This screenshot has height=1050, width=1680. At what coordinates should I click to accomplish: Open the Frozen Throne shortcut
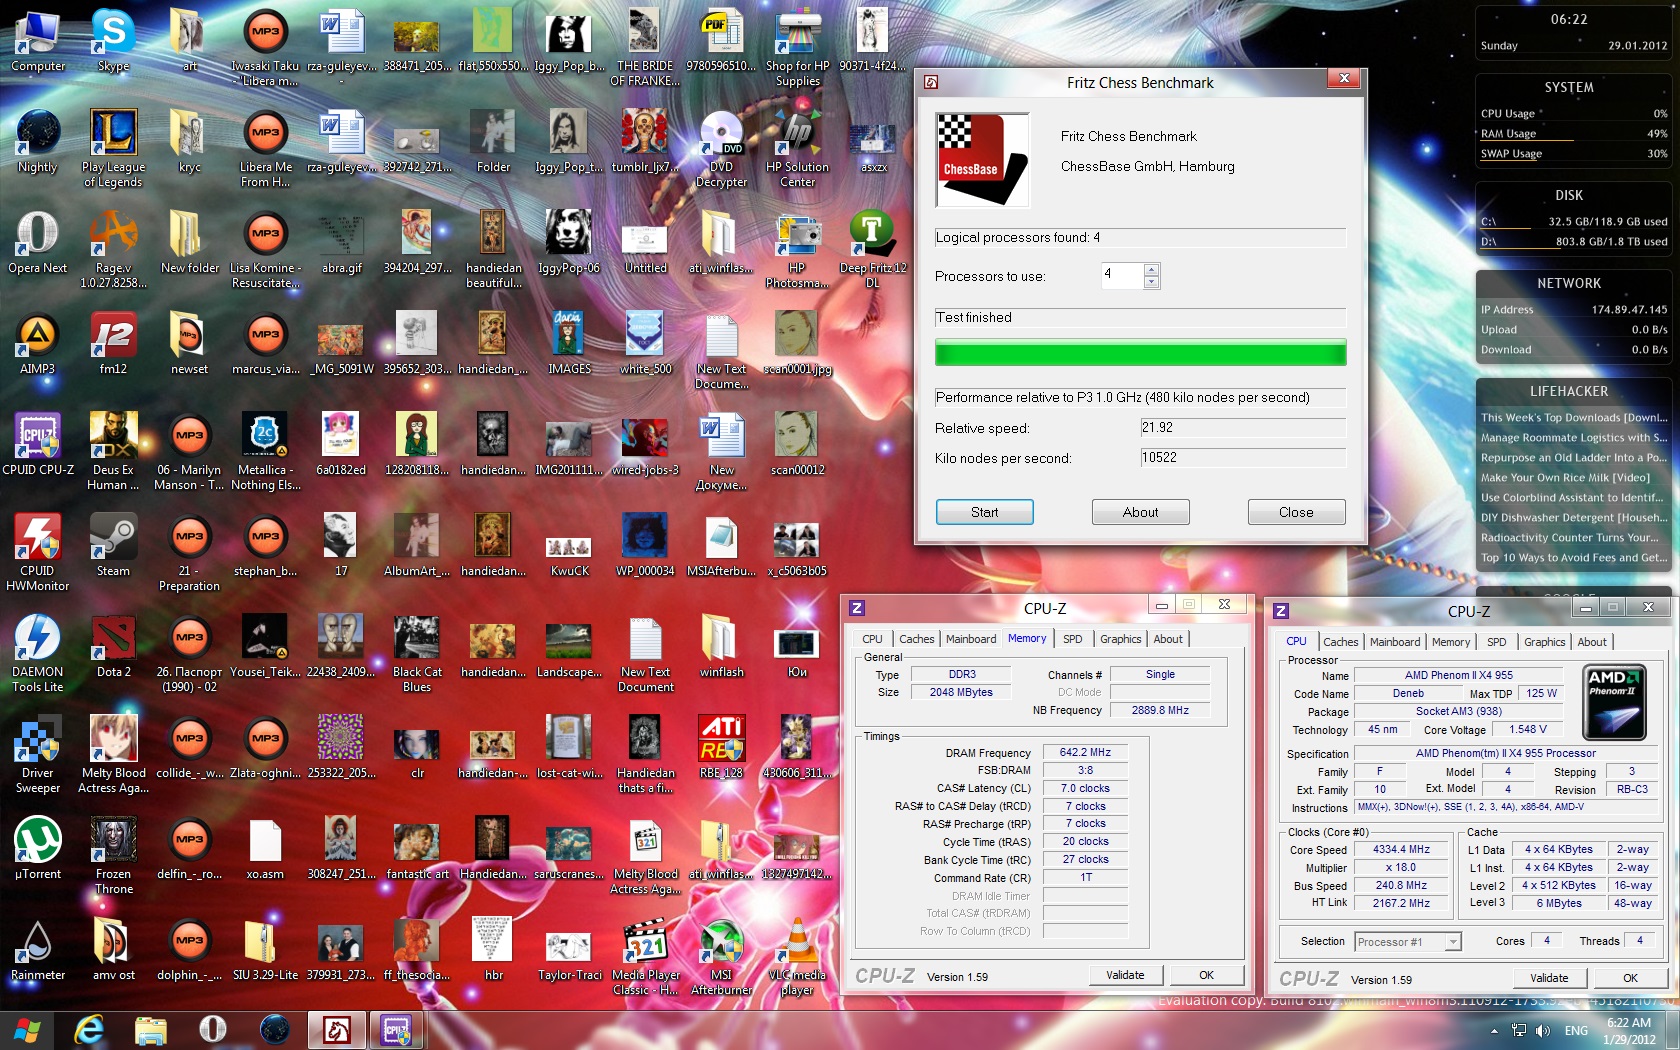[x=113, y=855]
